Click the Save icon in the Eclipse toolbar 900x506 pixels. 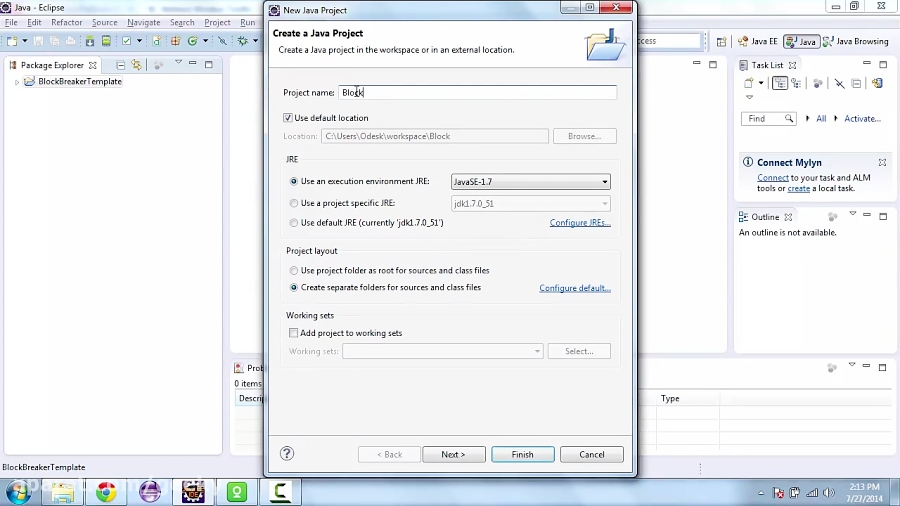tap(38, 41)
